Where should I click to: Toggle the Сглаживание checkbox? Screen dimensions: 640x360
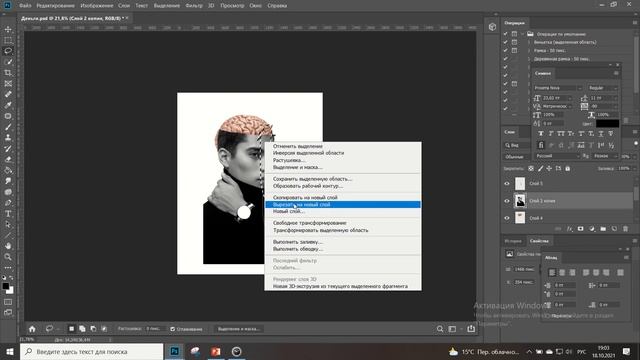(x=173, y=329)
